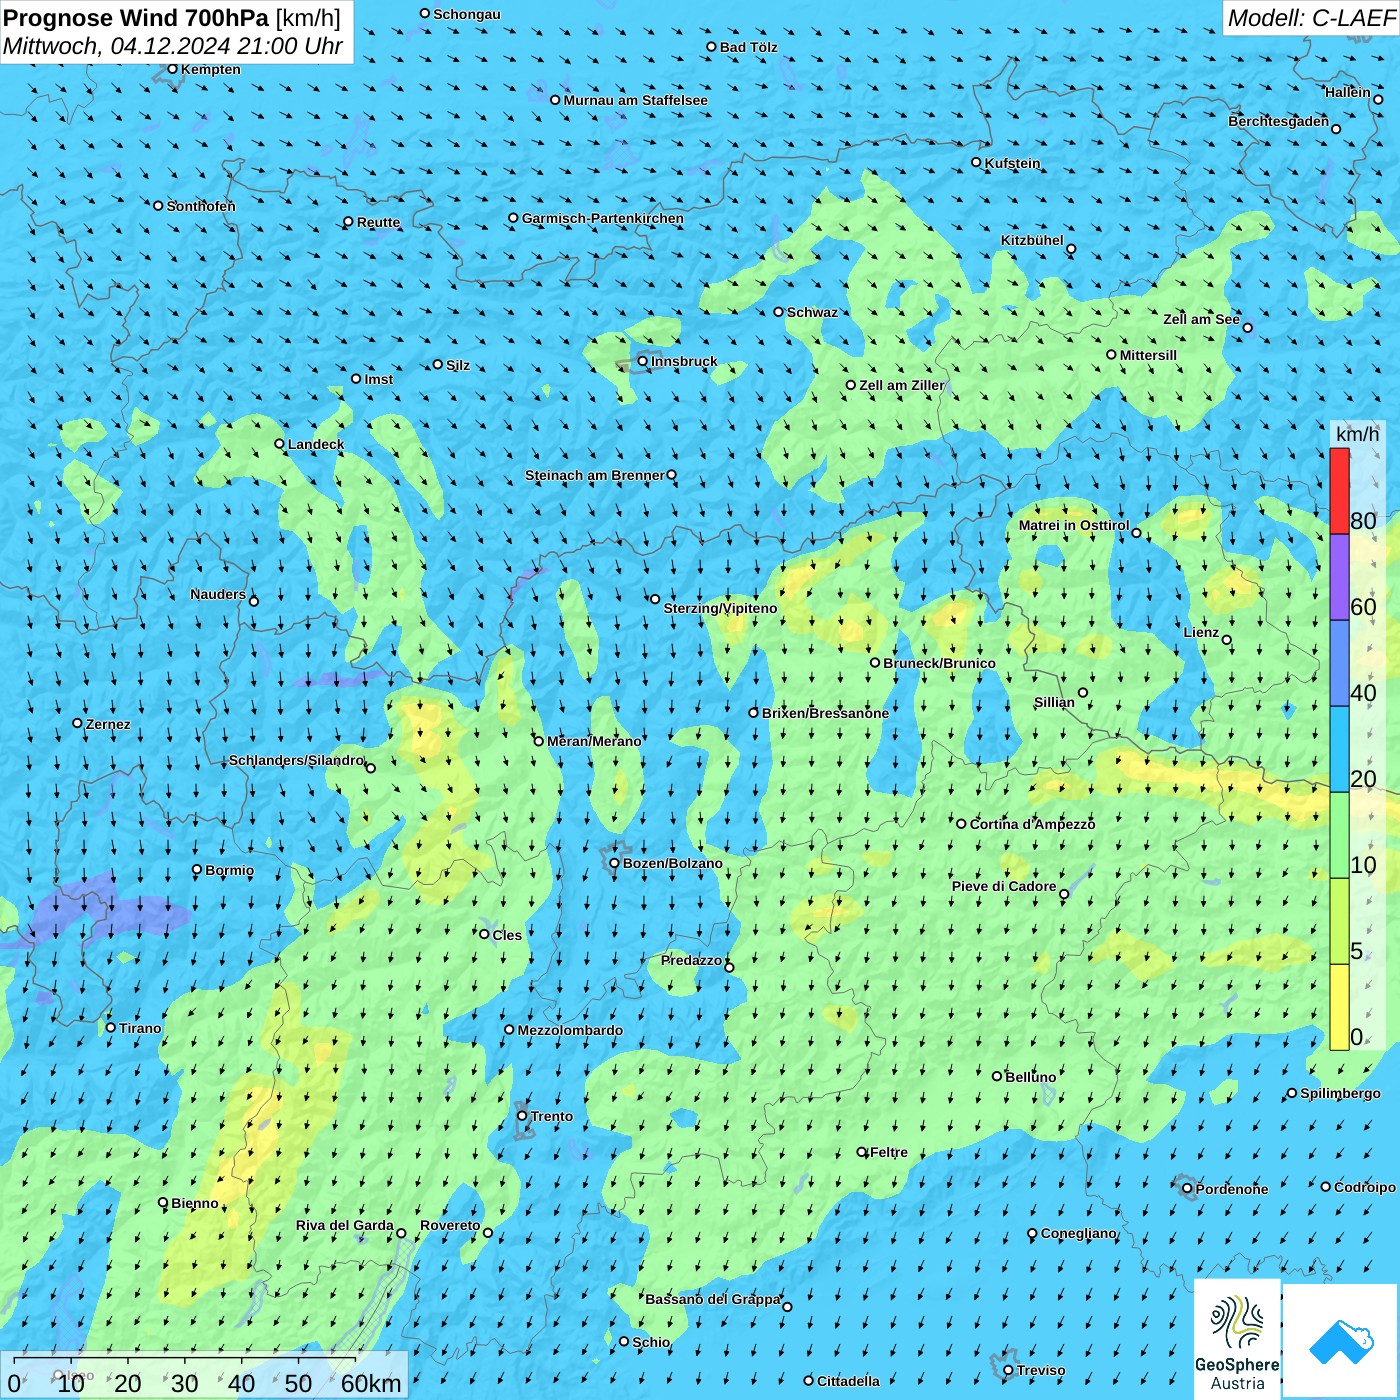Click the Imst label

pyautogui.click(x=379, y=379)
